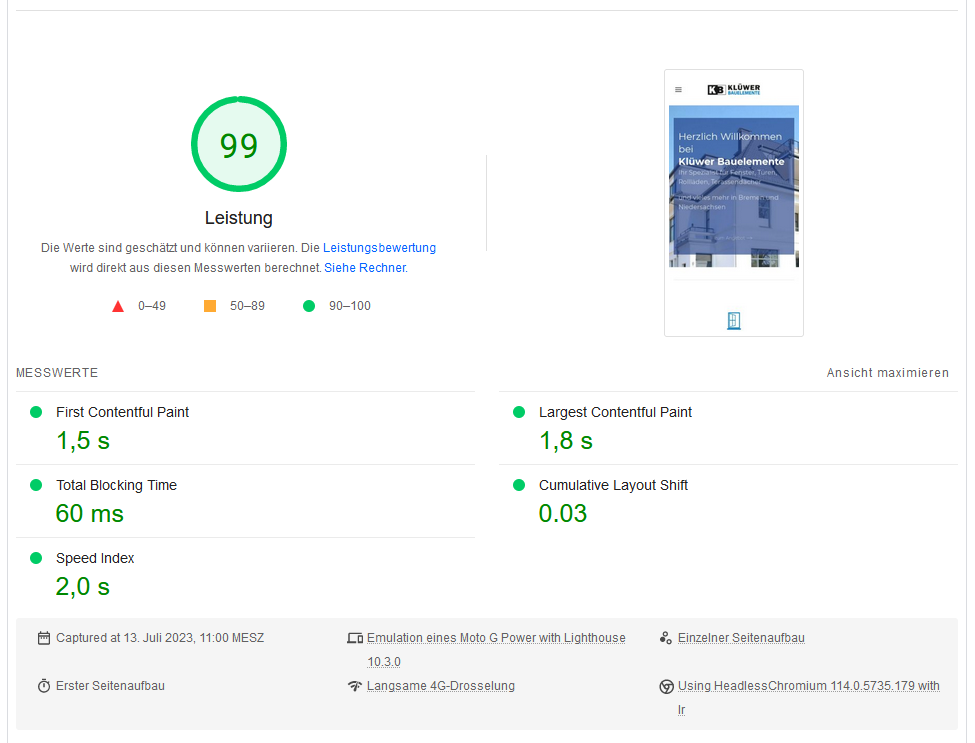Screen dimensions: 975x743
Task: Click the Einzelner Seitenaufbau entry
Action: click(x=741, y=638)
